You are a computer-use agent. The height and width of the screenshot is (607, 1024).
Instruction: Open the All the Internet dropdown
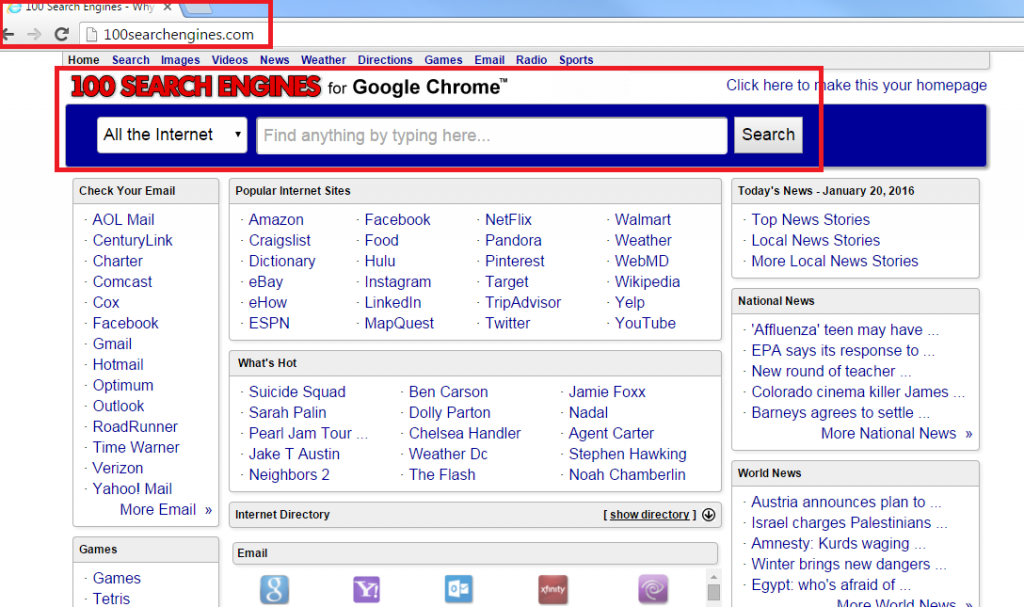(172, 135)
